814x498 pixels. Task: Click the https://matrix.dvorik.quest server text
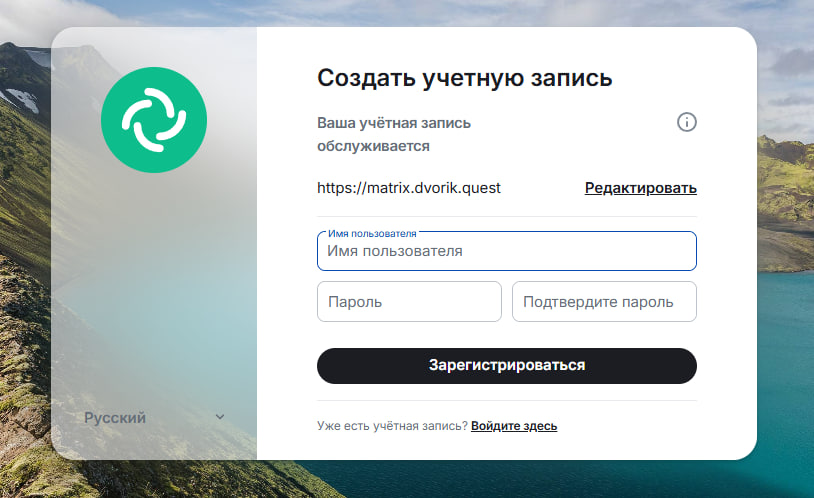tap(409, 188)
